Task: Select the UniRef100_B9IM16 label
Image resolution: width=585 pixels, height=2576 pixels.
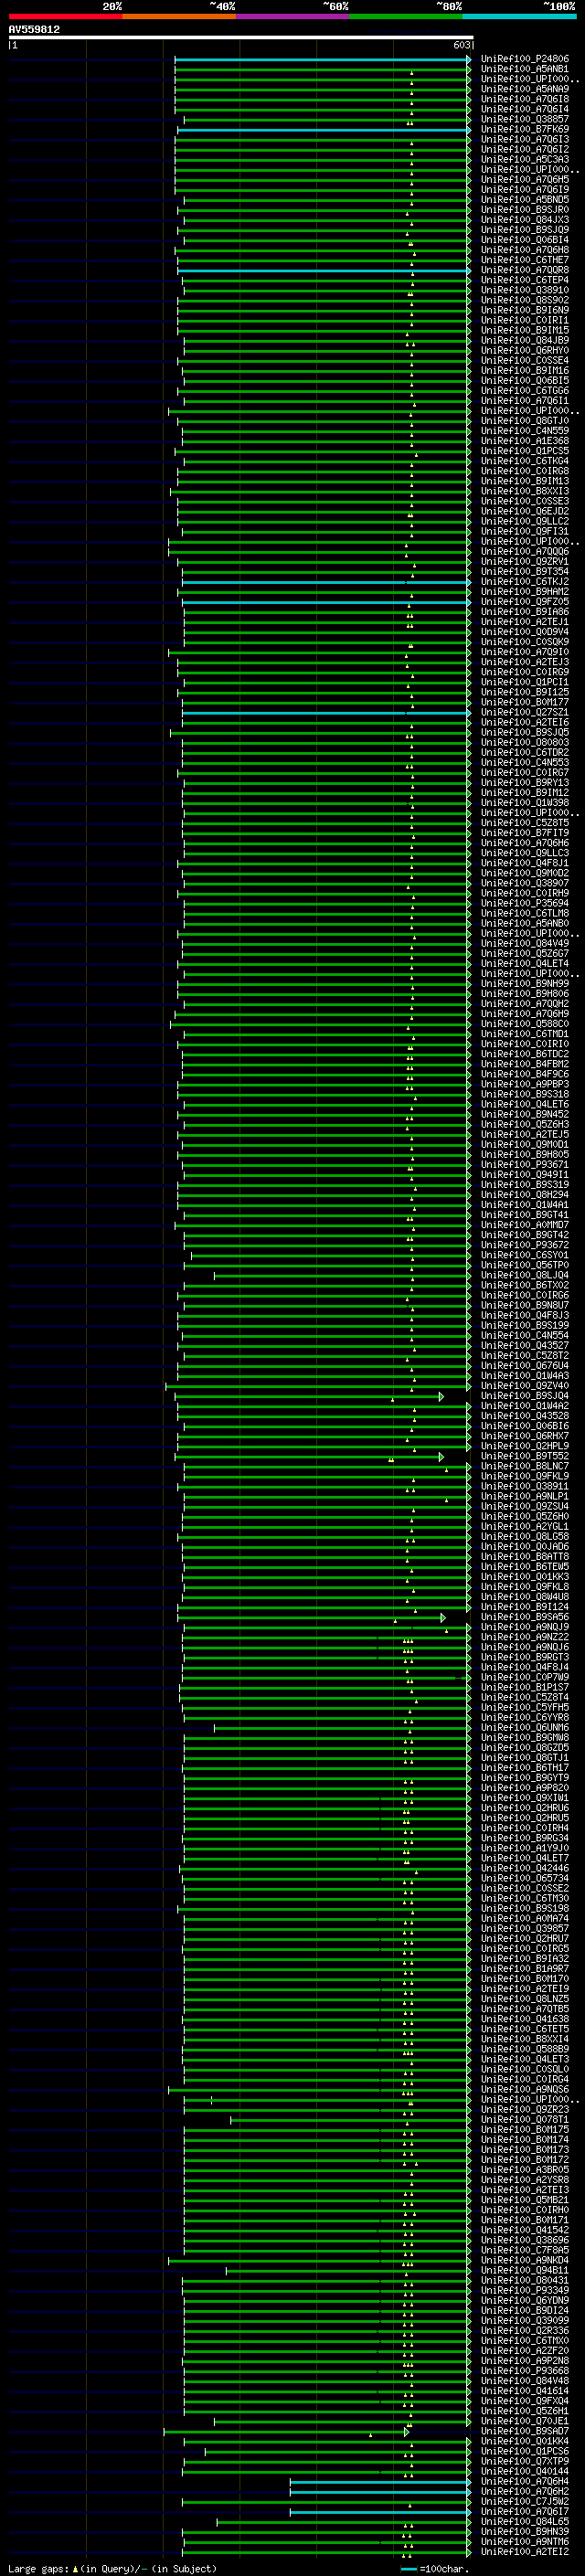Action: [525, 370]
